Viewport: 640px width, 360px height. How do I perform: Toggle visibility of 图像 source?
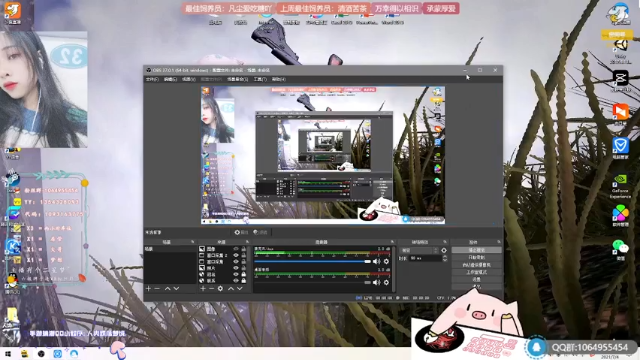[236, 249]
